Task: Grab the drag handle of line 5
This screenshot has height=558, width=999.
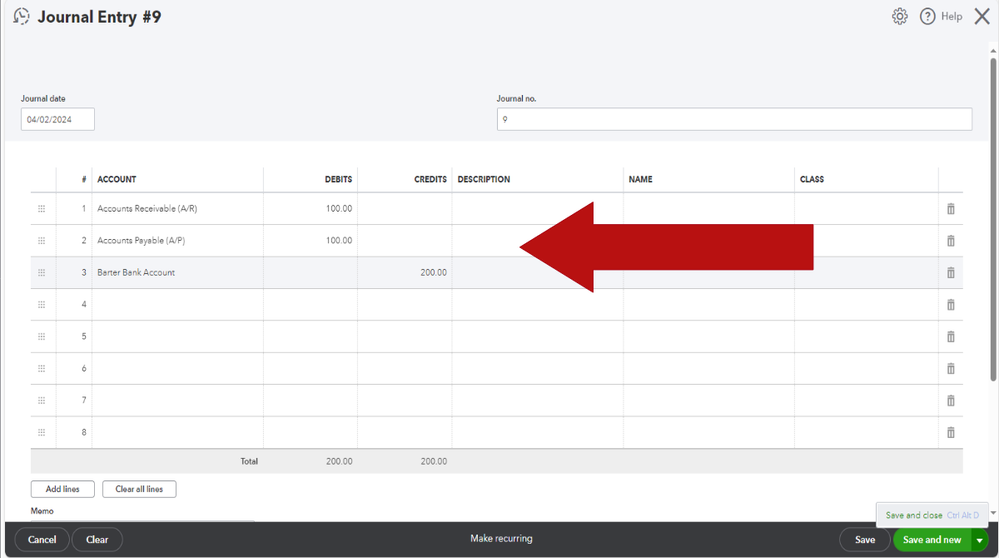Action: (x=41, y=336)
